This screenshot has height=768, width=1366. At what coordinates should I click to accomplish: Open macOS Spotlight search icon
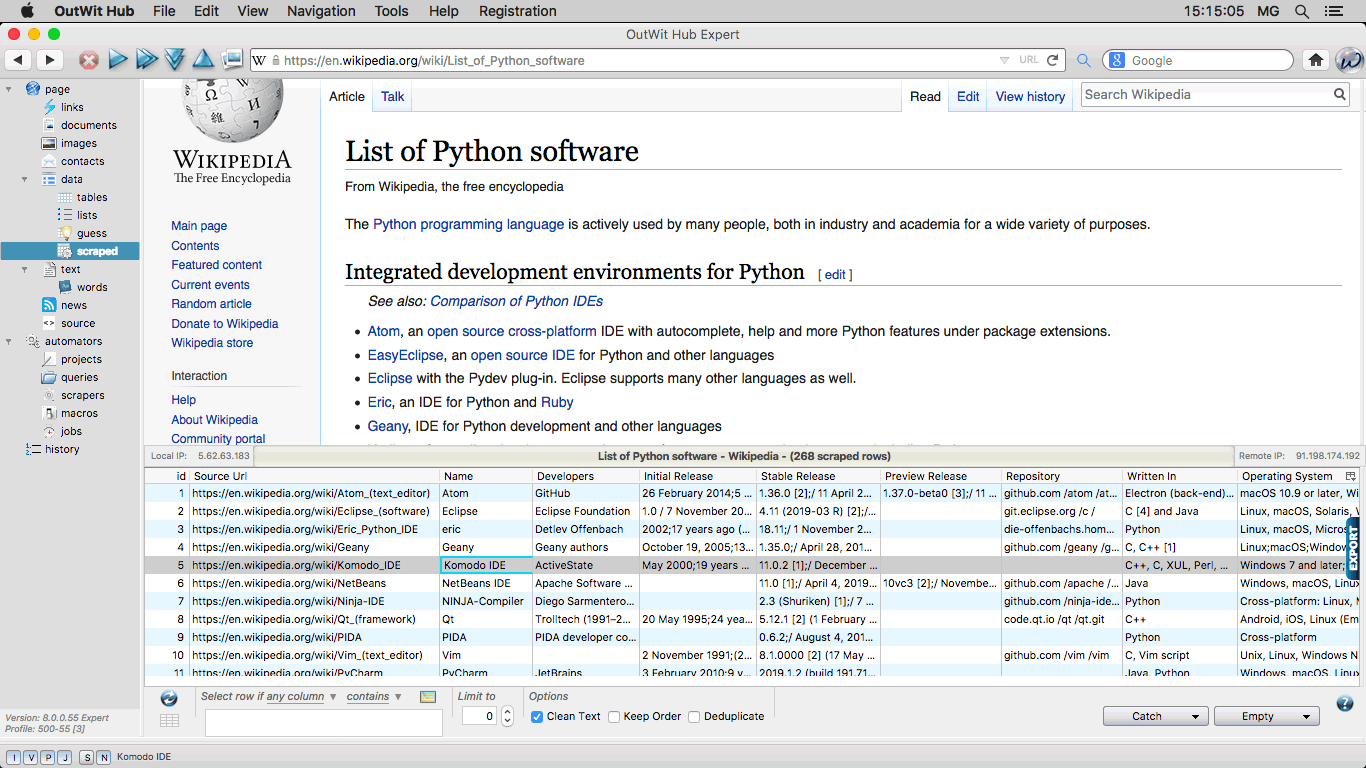[1301, 11]
